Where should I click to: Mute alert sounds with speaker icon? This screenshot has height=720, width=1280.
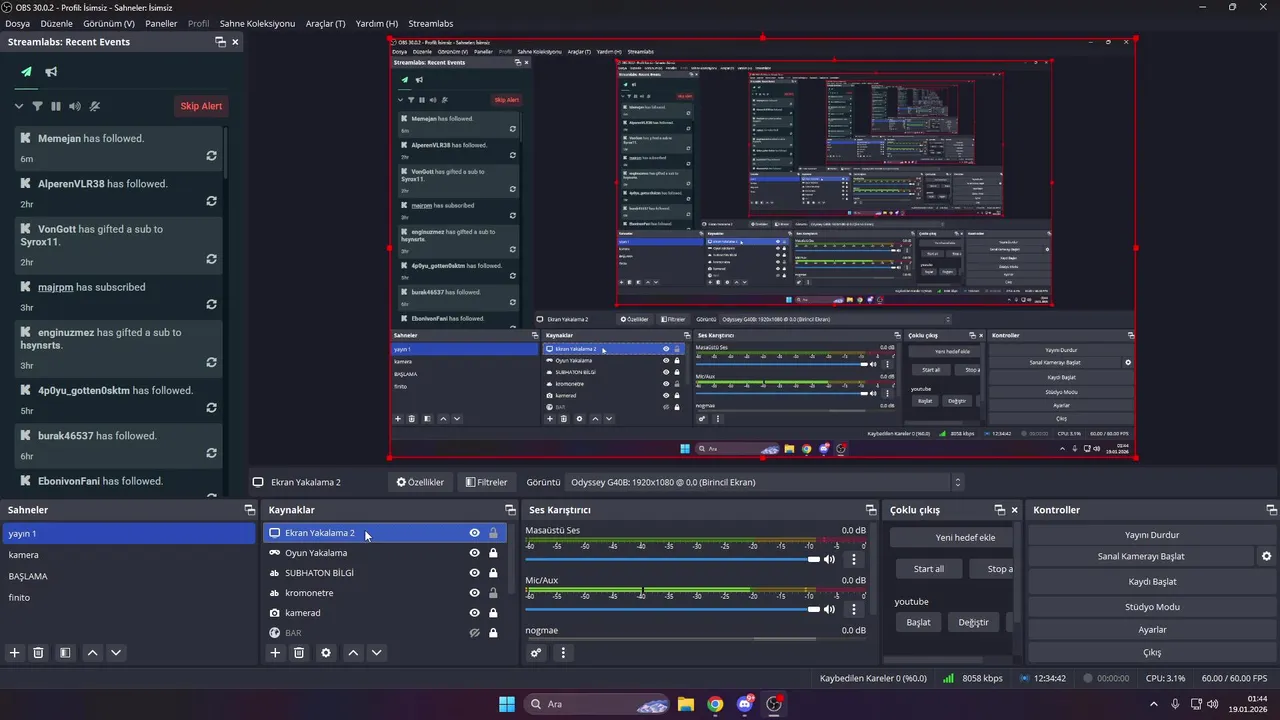click(75, 106)
